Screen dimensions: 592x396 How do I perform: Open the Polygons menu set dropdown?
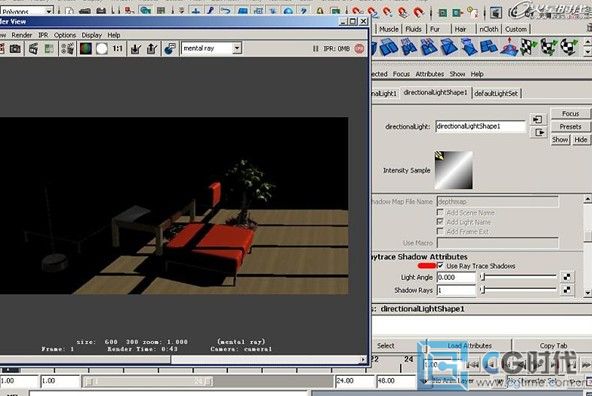49,11
